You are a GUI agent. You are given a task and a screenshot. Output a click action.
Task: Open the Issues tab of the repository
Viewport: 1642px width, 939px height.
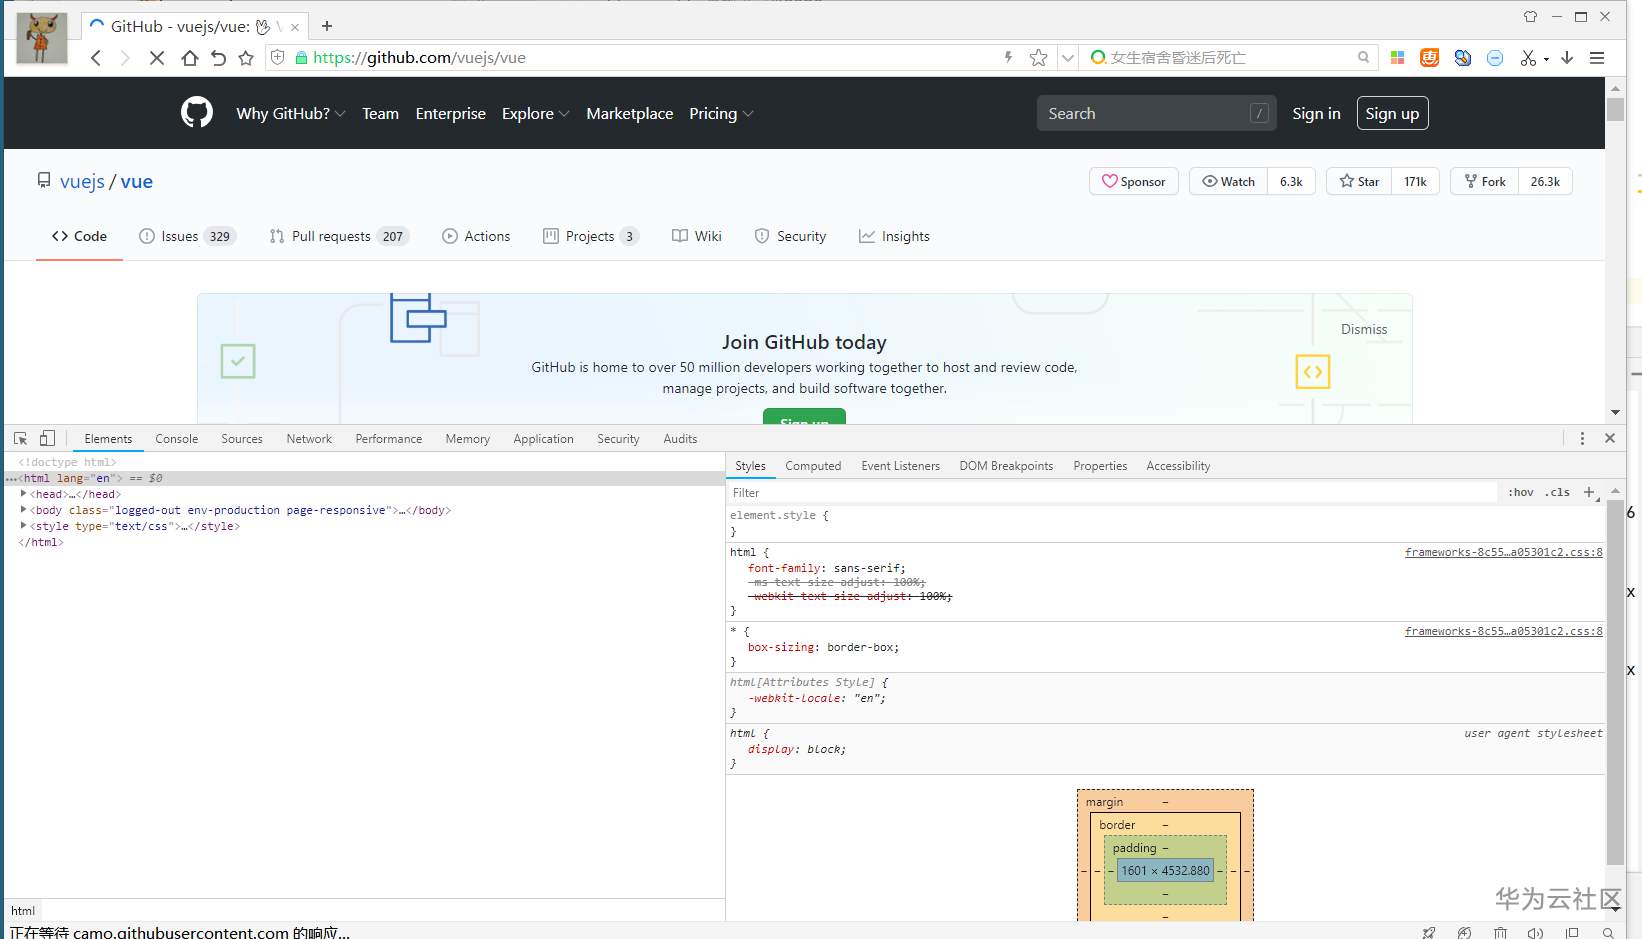click(x=187, y=236)
